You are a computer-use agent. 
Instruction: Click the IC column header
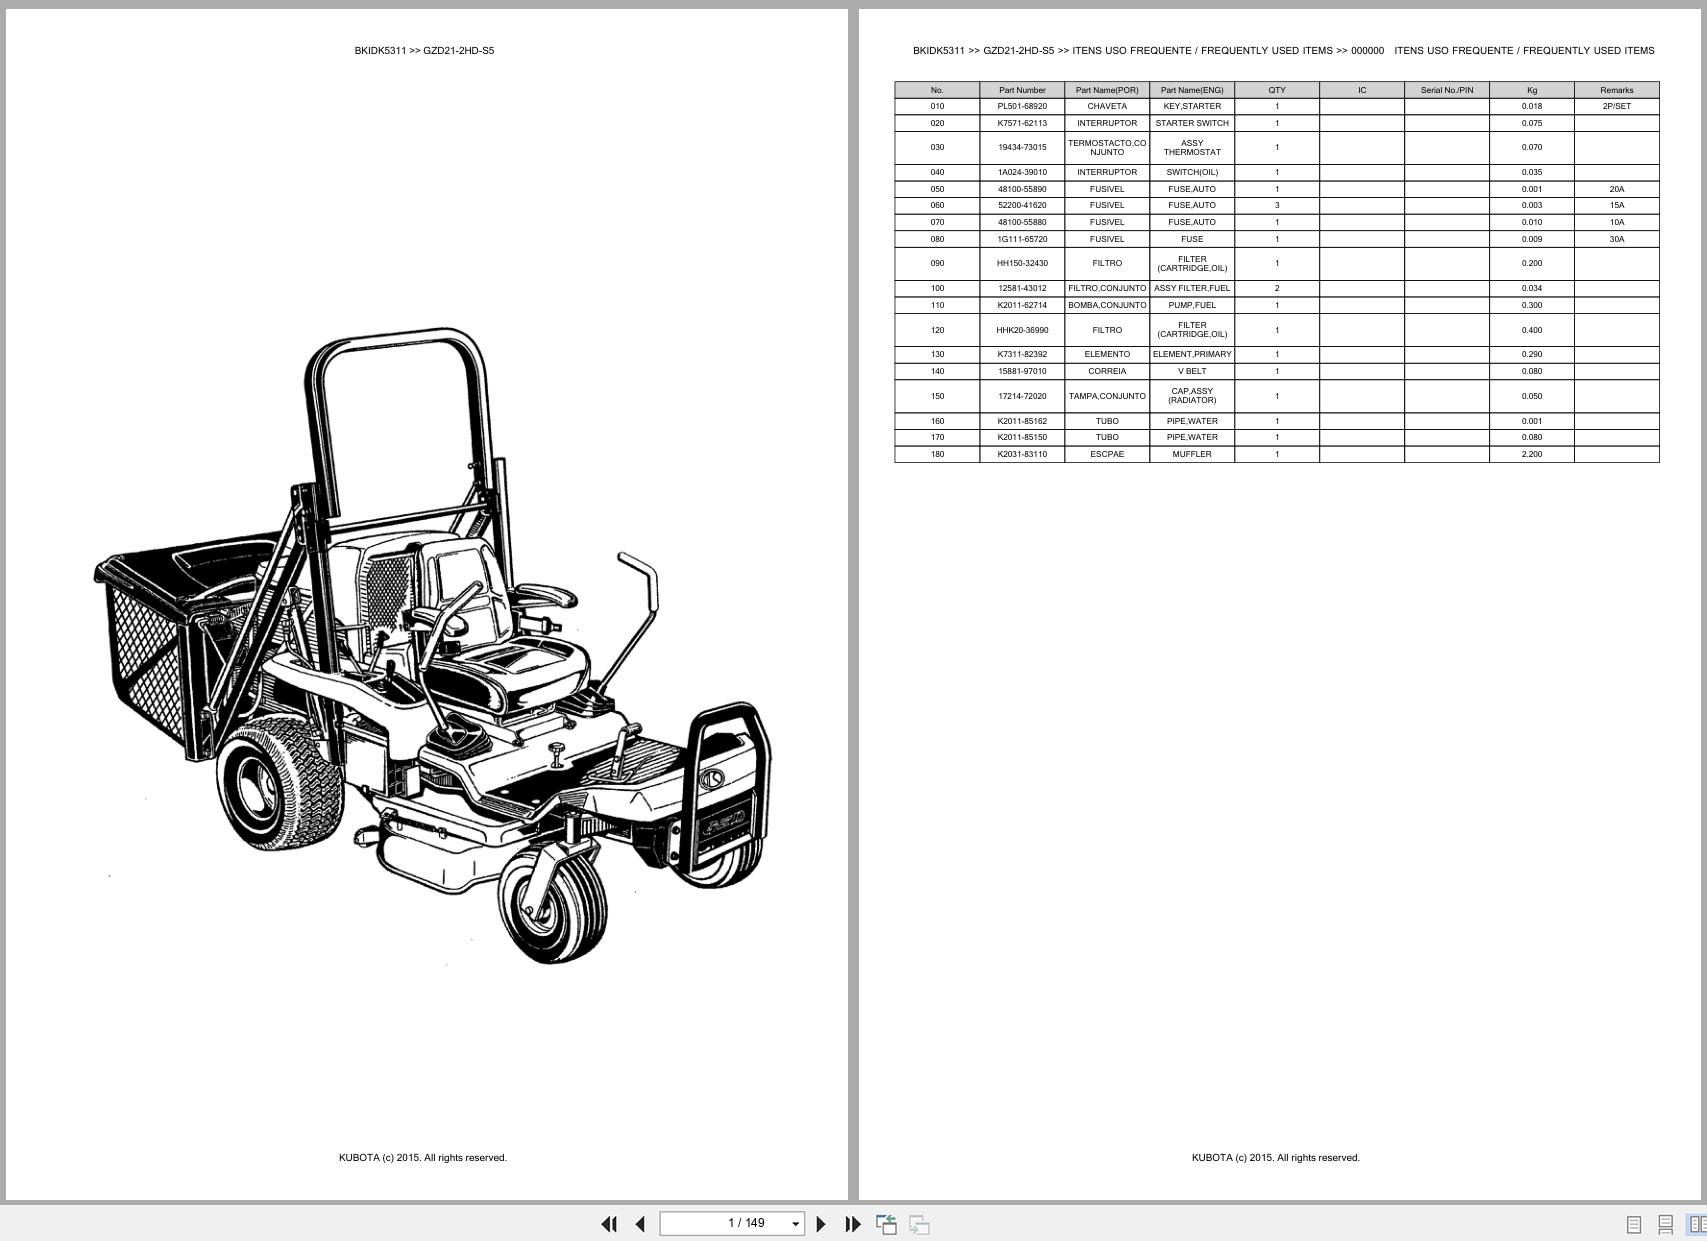[x=1362, y=90]
